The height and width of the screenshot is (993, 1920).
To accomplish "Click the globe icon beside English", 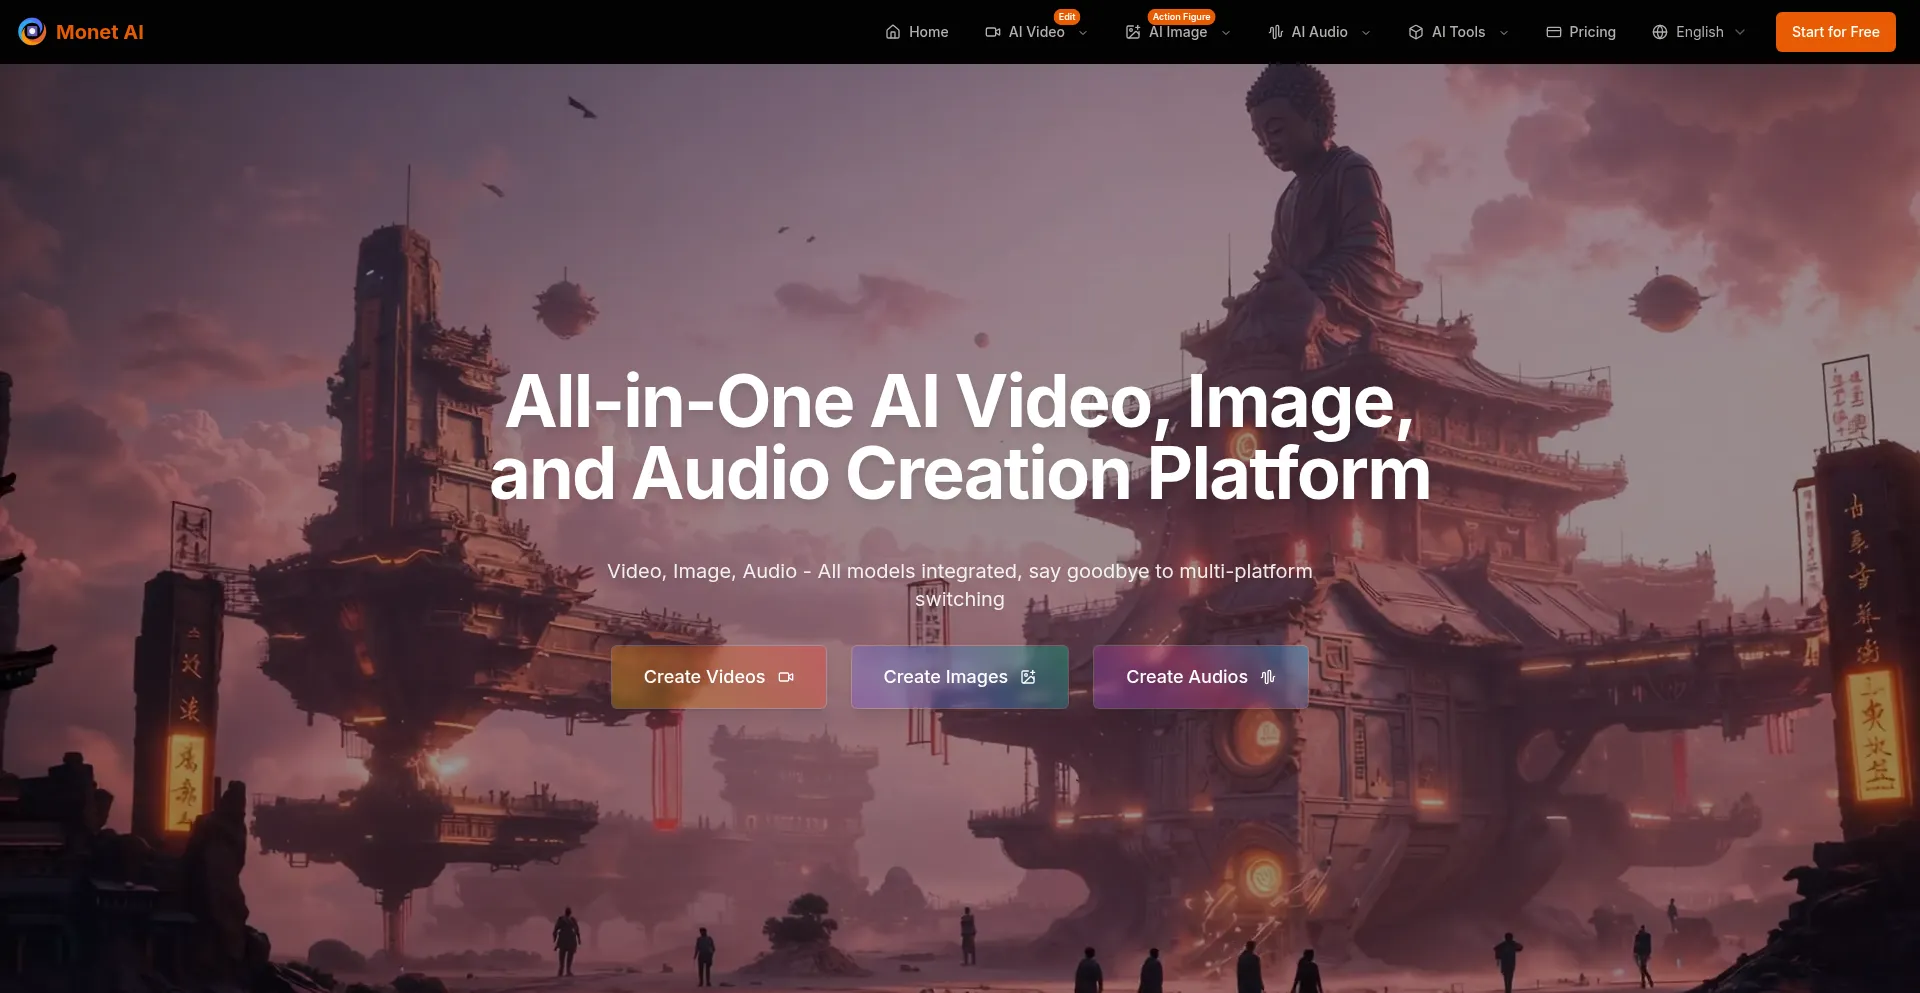I will pos(1660,32).
